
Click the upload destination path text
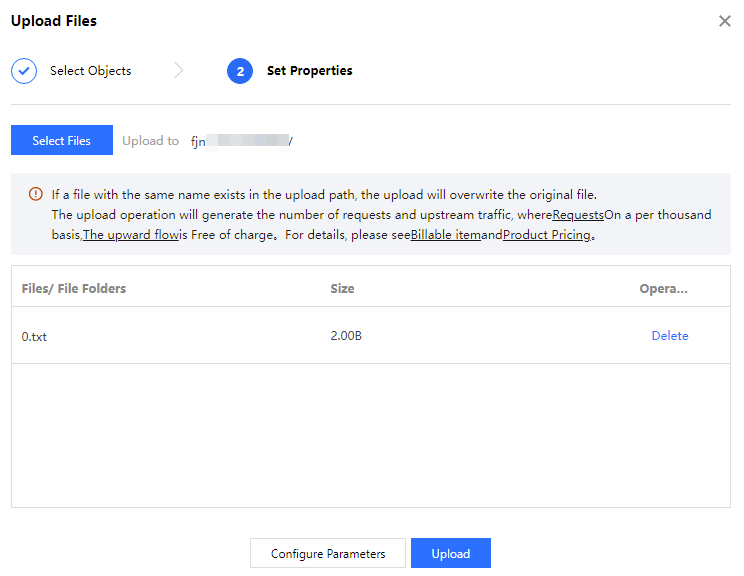click(241, 141)
